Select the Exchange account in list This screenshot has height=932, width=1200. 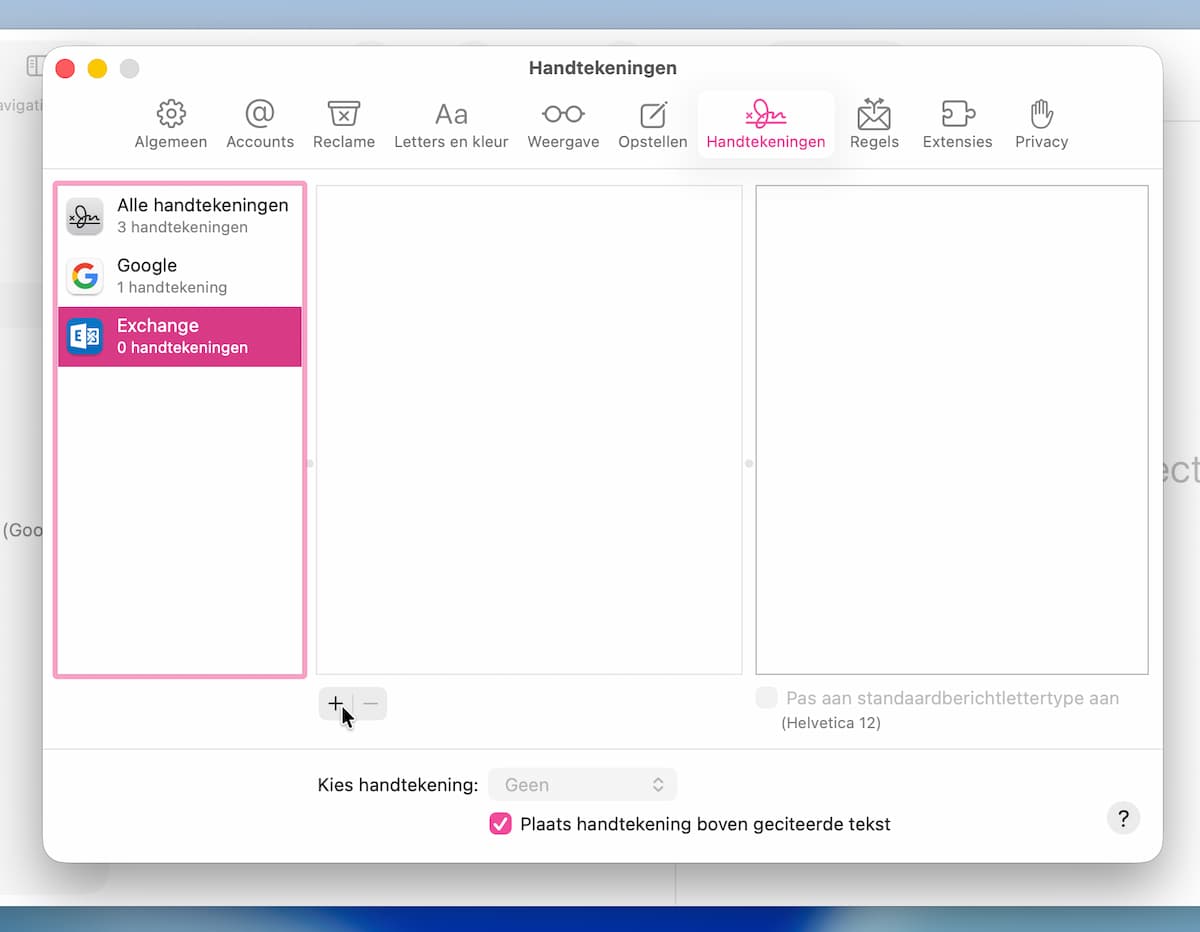pos(180,336)
